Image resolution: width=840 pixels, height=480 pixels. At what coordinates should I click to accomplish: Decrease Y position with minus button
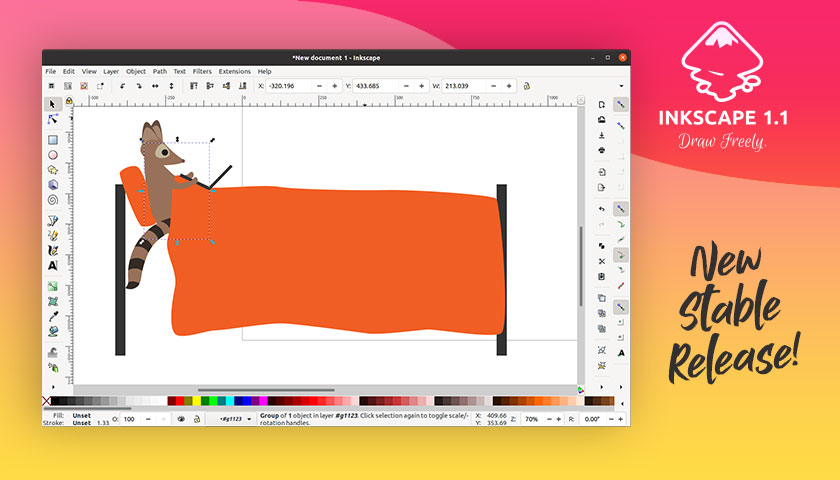(406, 86)
